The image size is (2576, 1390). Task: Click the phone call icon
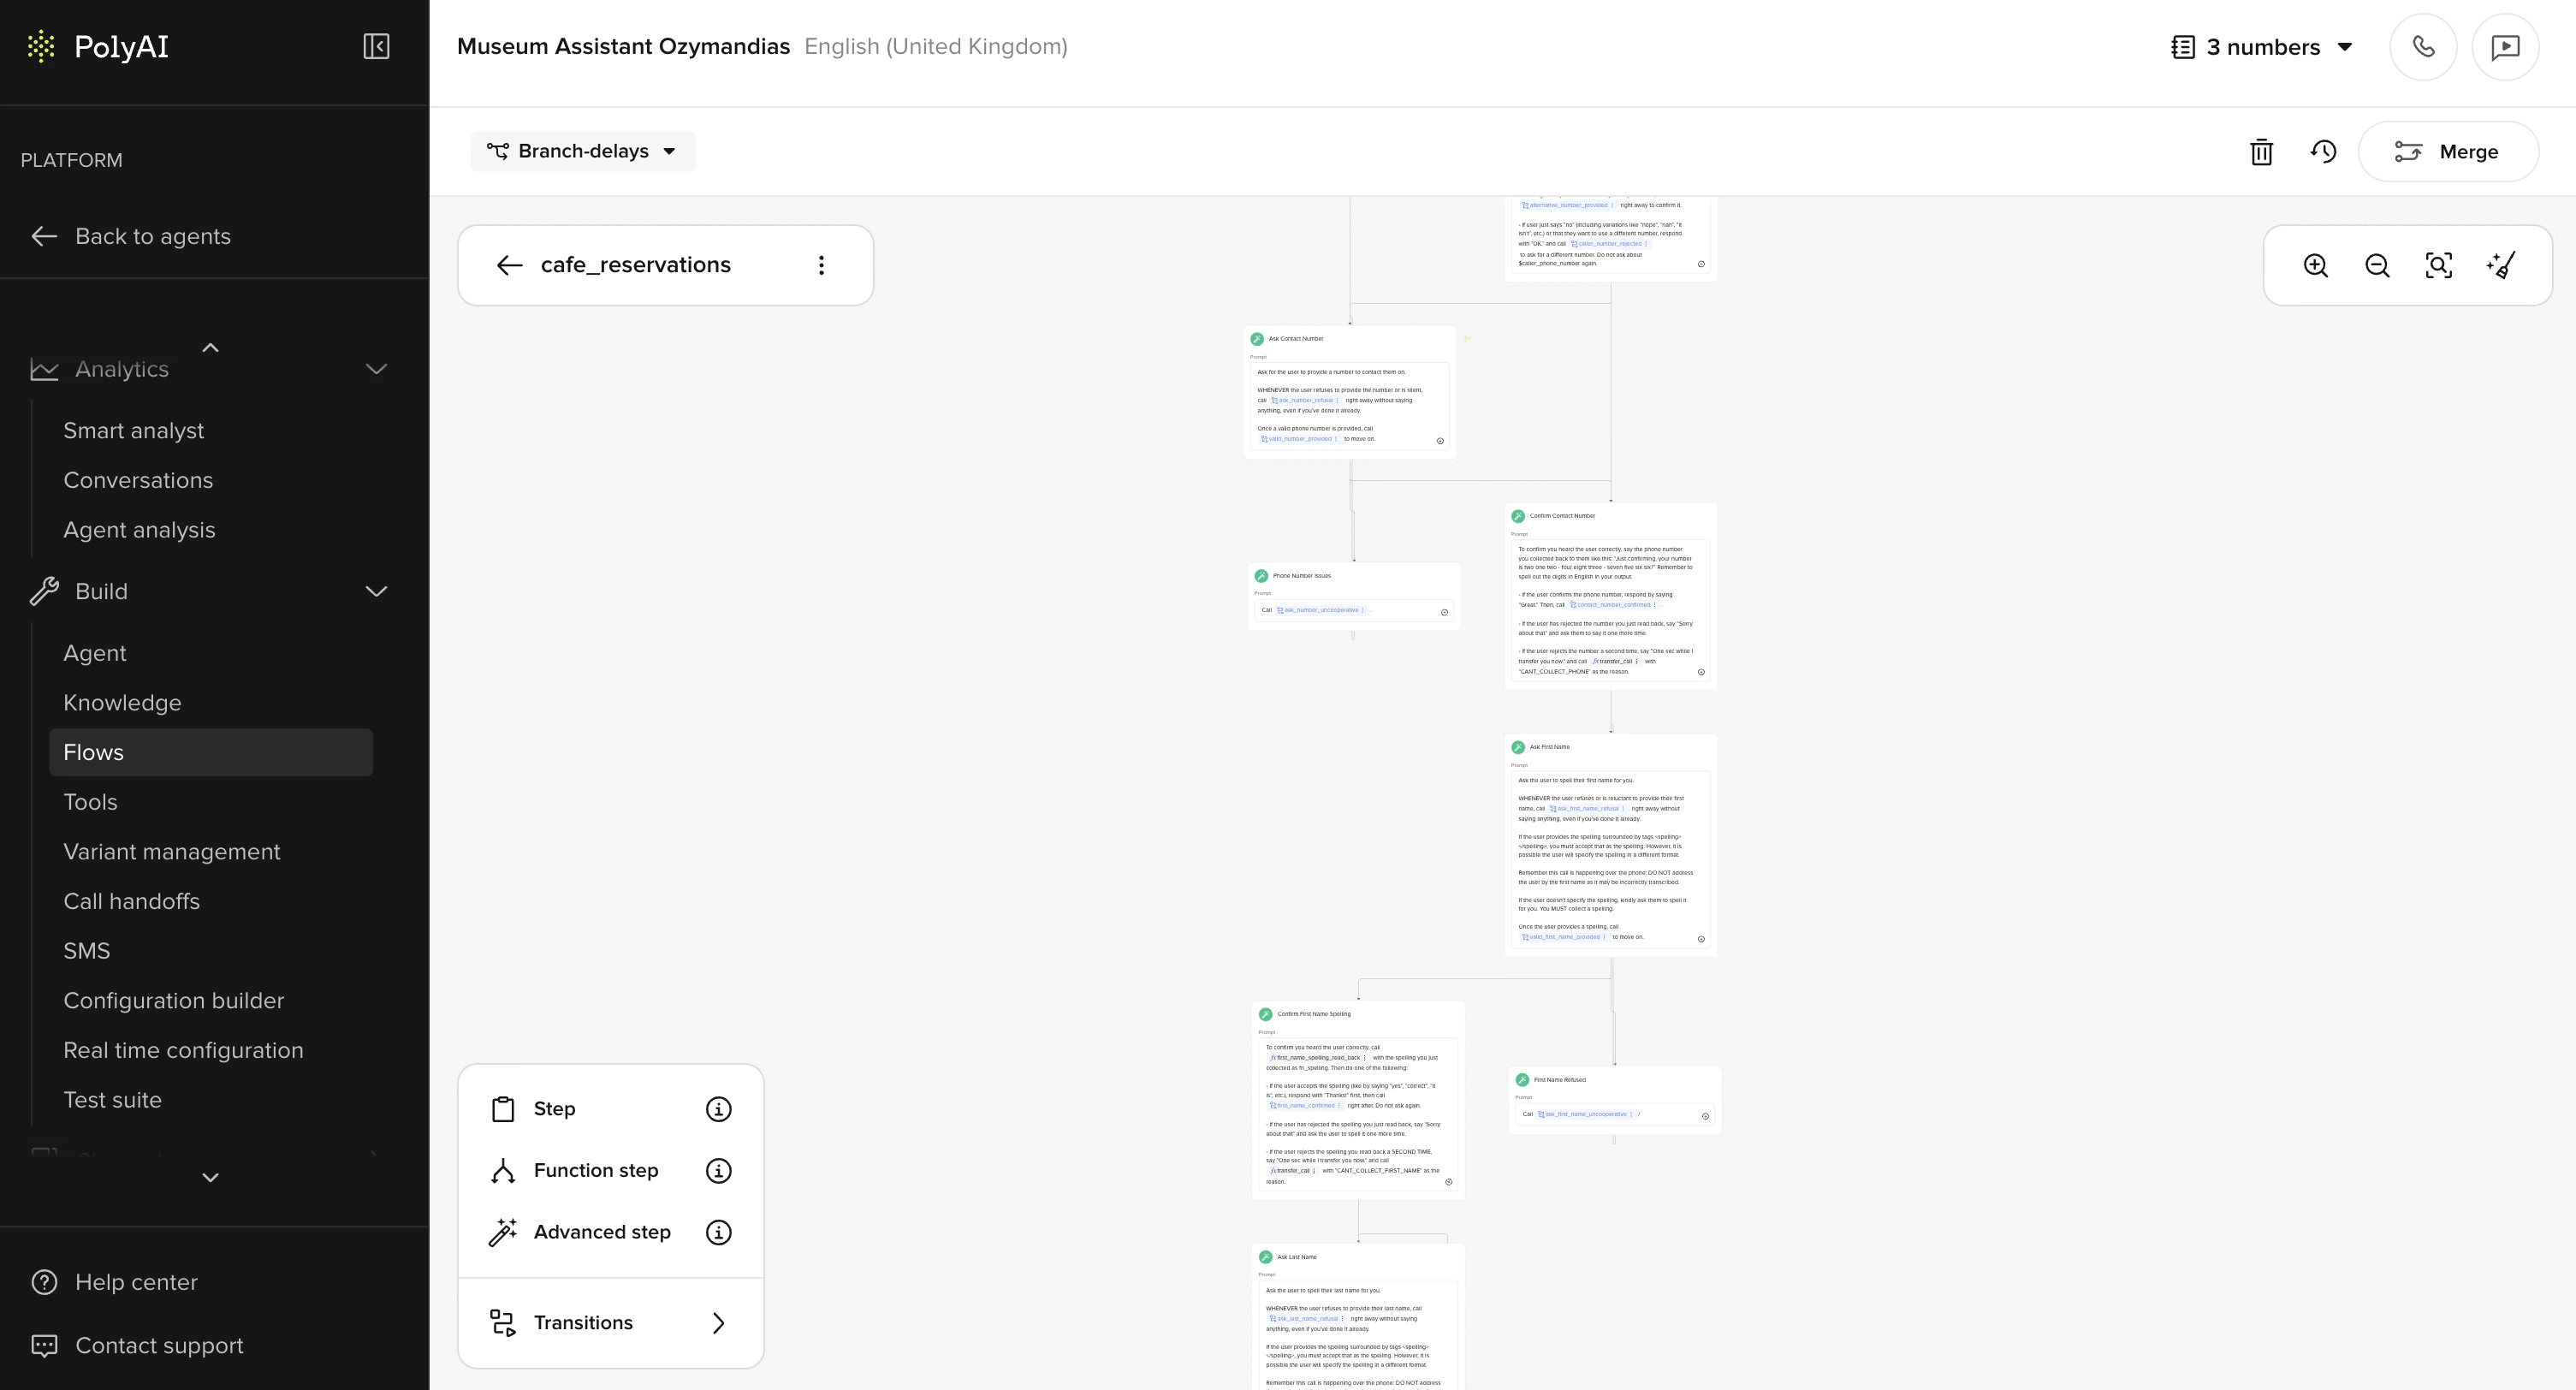[2423, 47]
